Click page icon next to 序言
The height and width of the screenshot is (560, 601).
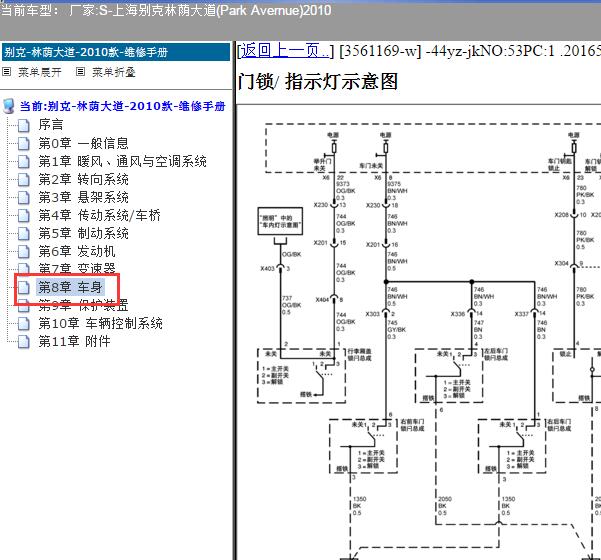[x=24, y=125]
